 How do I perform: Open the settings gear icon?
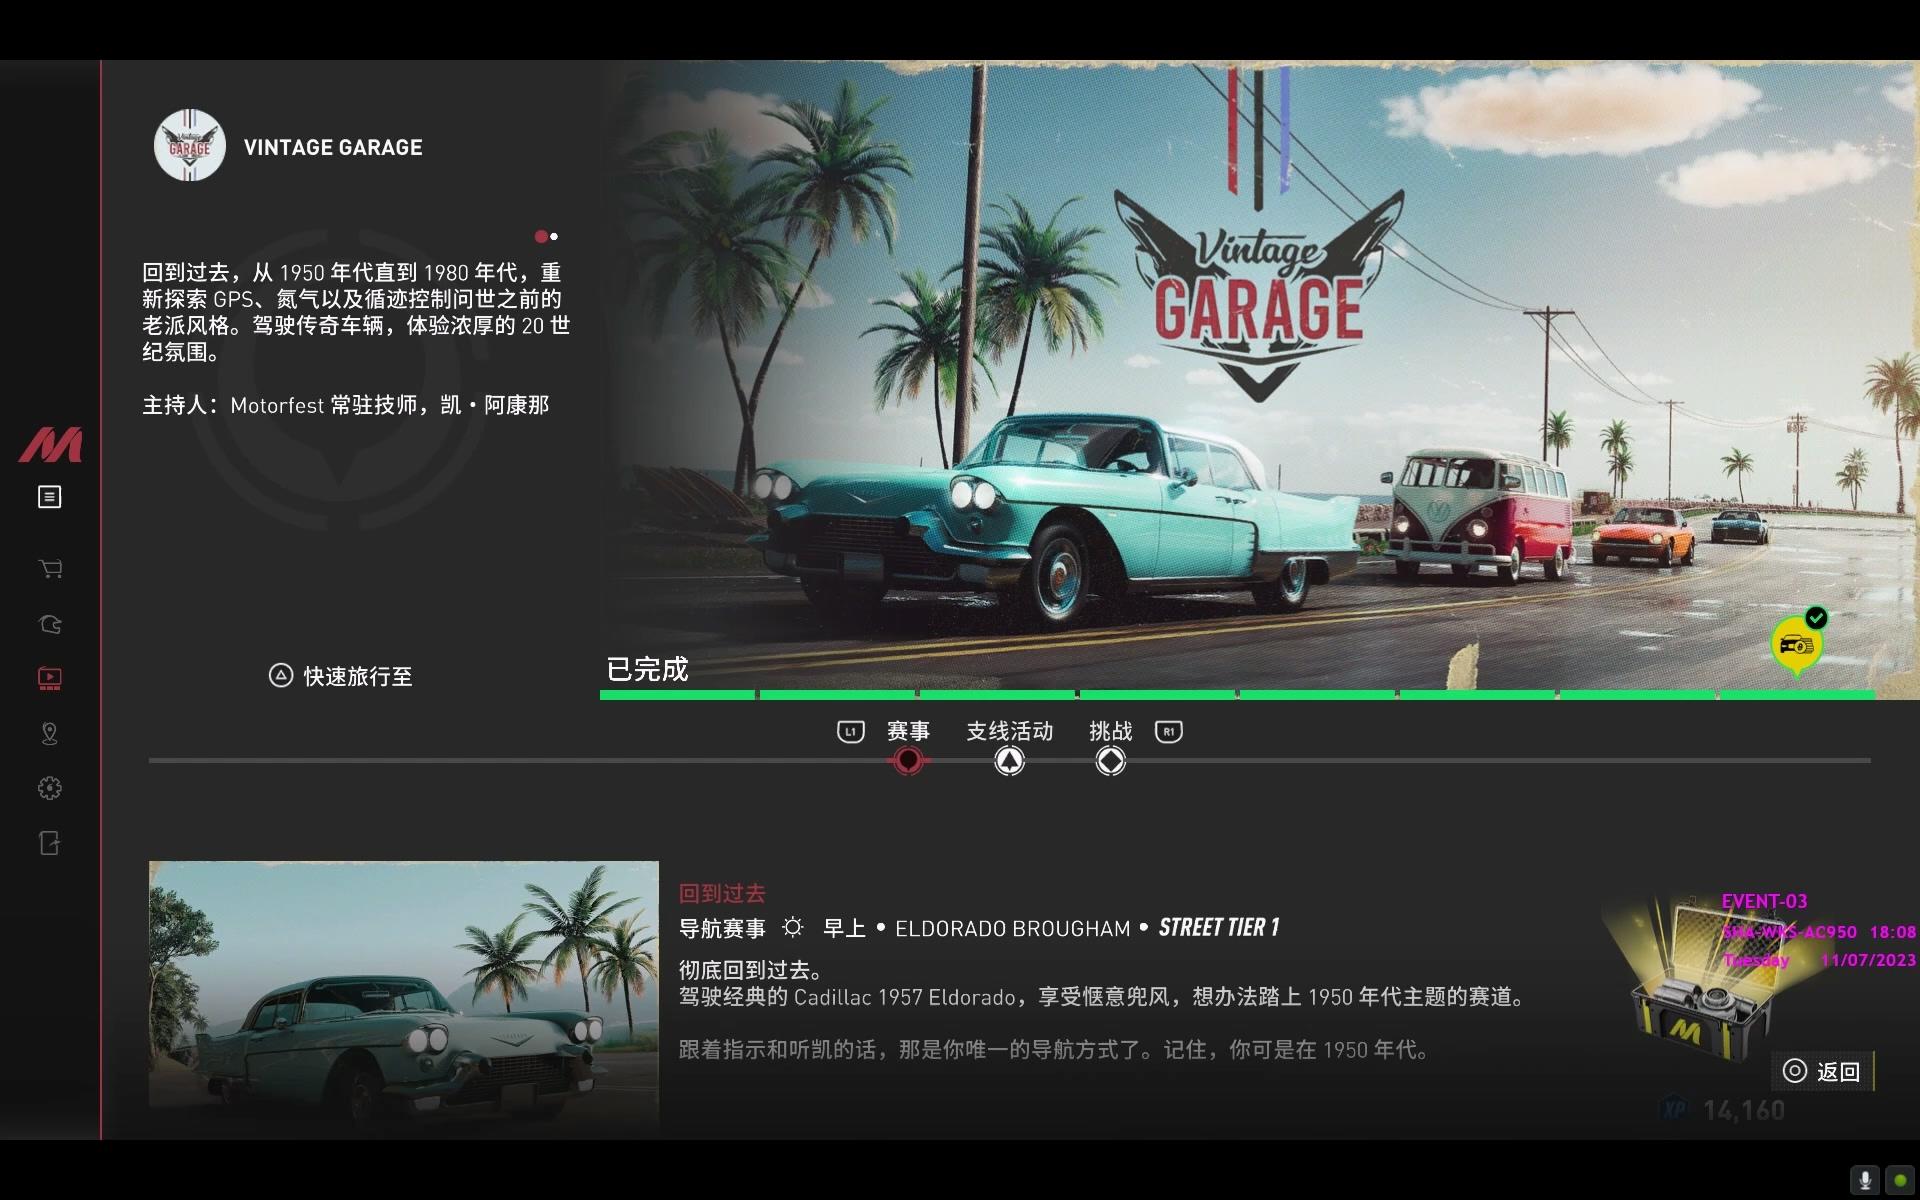coord(49,788)
